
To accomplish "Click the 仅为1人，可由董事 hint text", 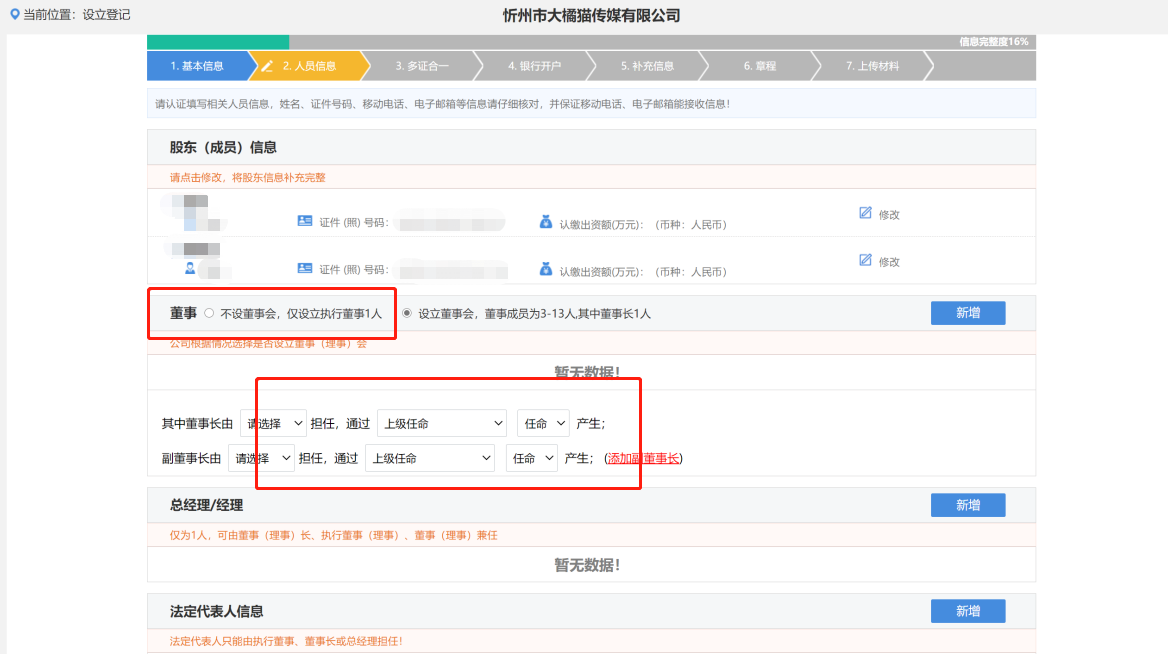I will point(333,535).
